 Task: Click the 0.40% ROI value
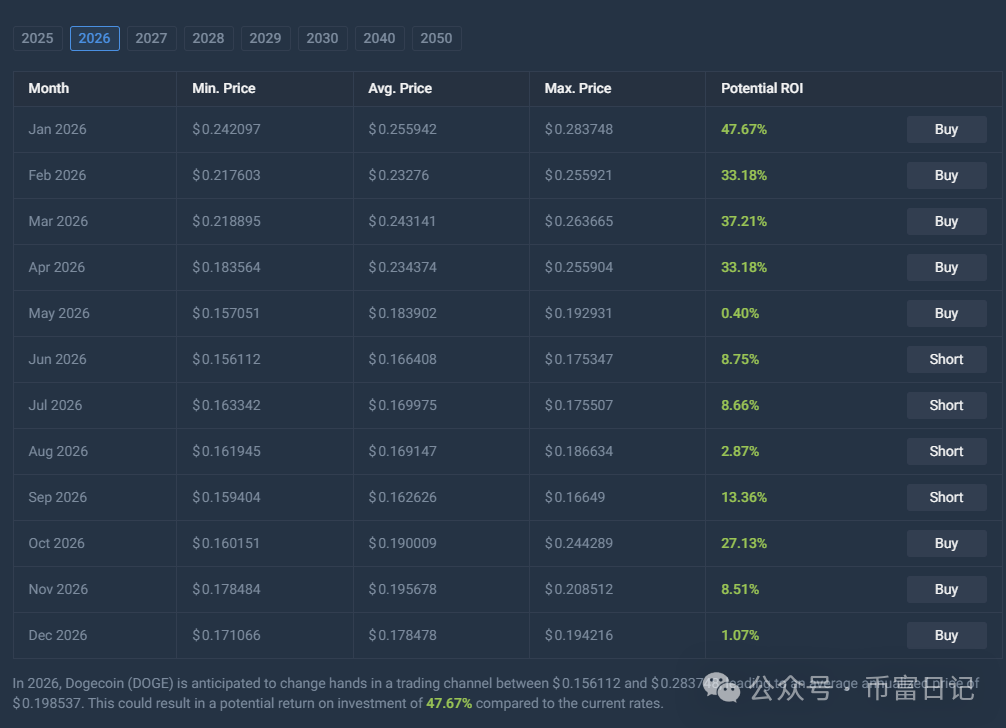tap(740, 314)
